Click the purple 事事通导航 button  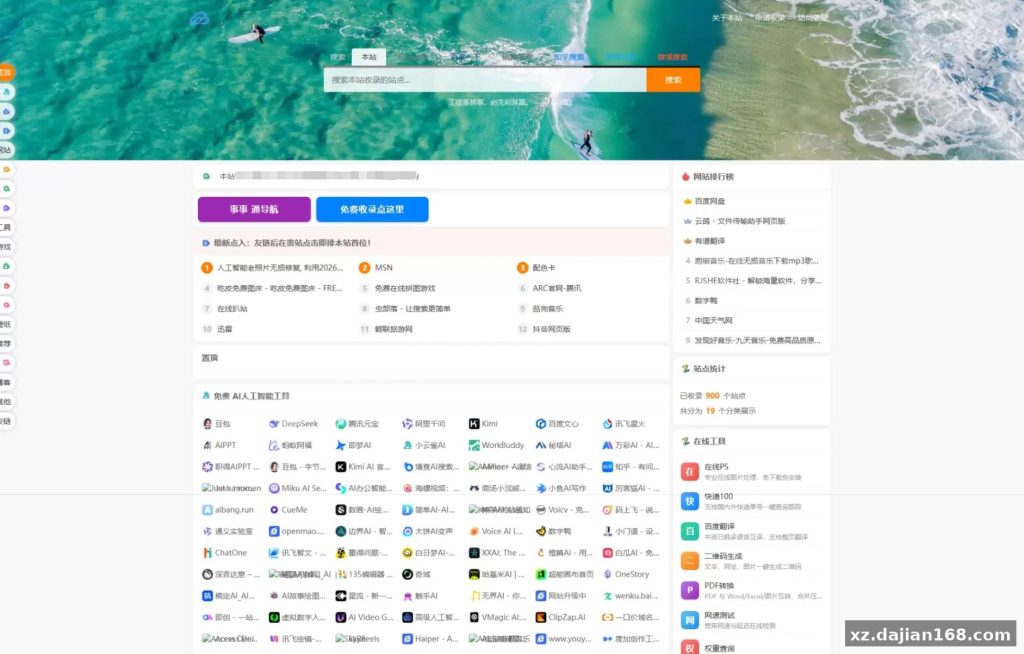254,210
